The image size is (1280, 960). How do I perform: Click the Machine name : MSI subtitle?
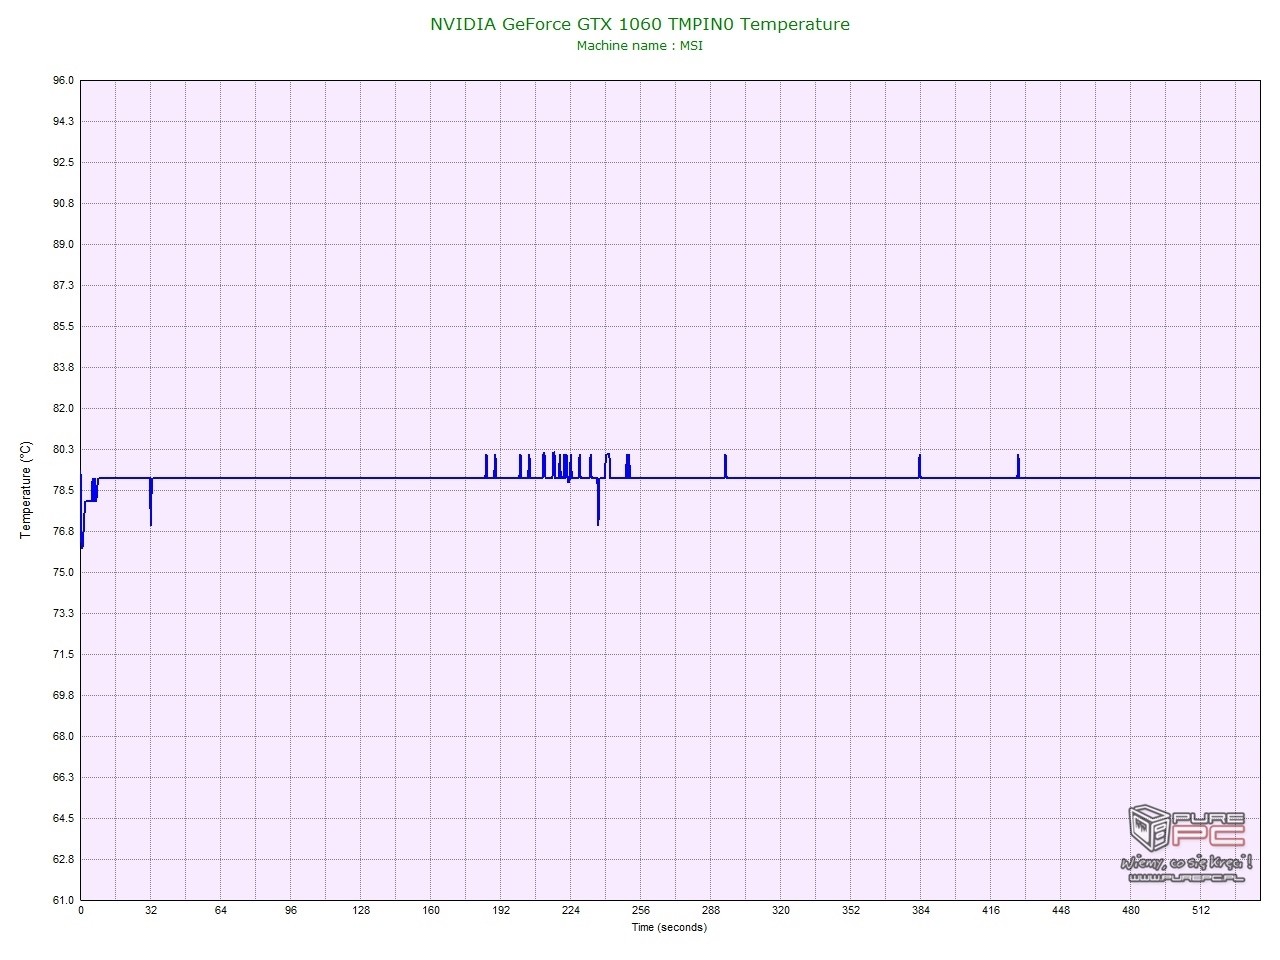640,45
